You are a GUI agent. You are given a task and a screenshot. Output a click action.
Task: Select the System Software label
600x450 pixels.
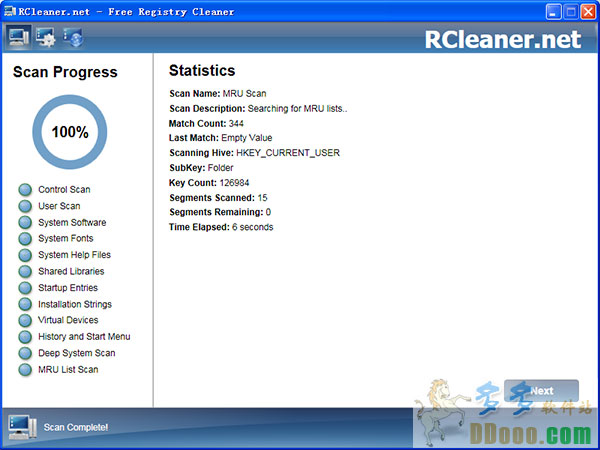[72, 222]
